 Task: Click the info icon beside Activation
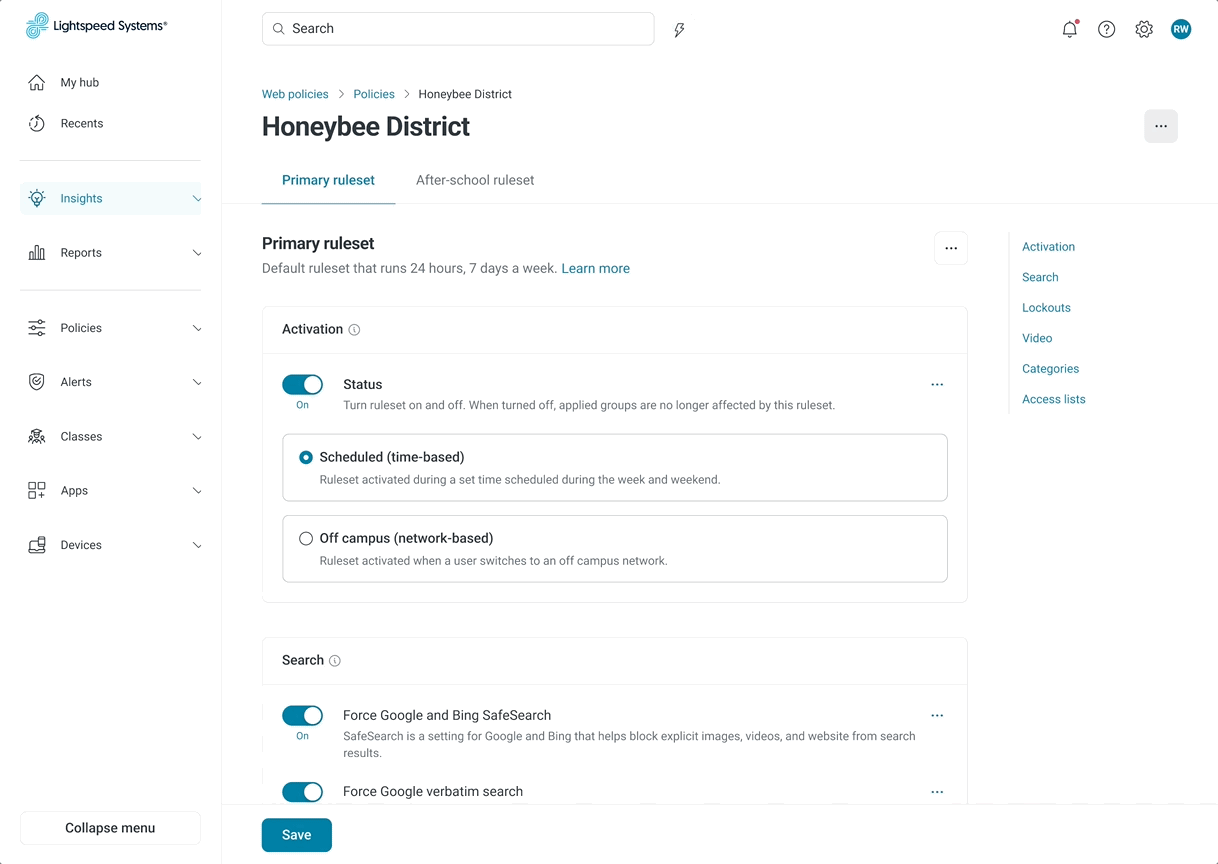click(x=354, y=330)
